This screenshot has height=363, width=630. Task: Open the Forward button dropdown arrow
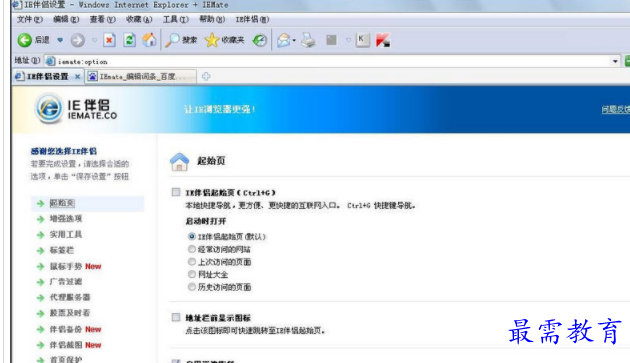[x=94, y=40]
